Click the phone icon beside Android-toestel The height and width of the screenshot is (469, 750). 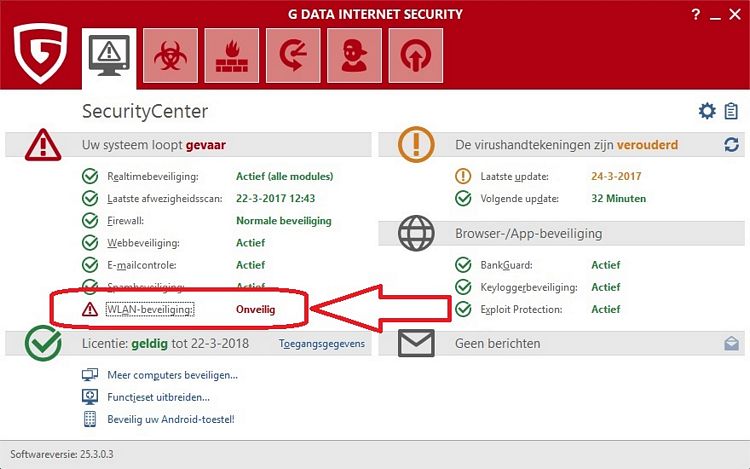[90, 419]
